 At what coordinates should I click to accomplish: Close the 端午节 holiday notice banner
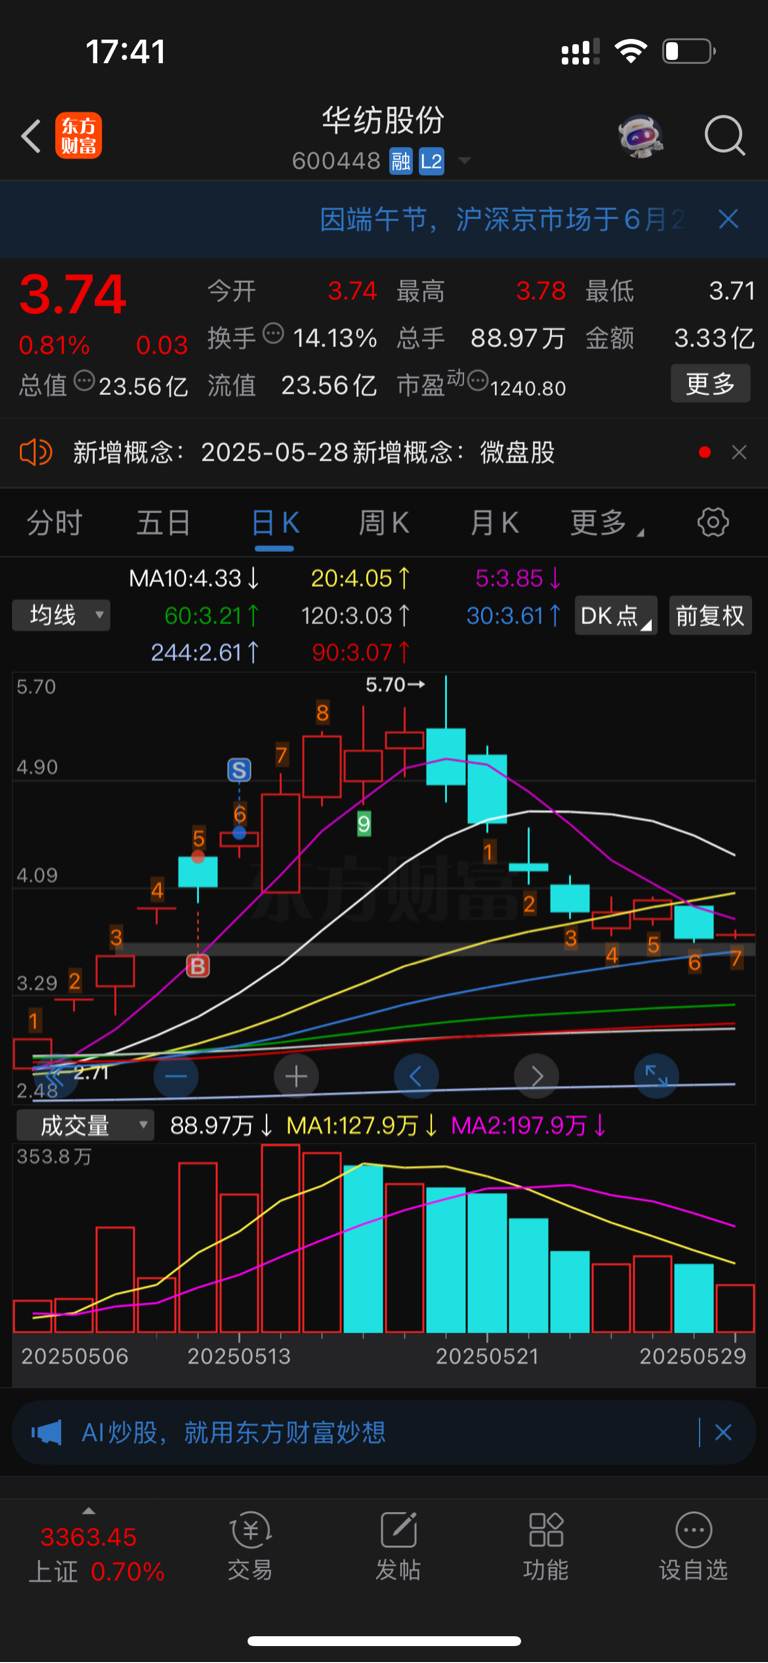tap(728, 219)
